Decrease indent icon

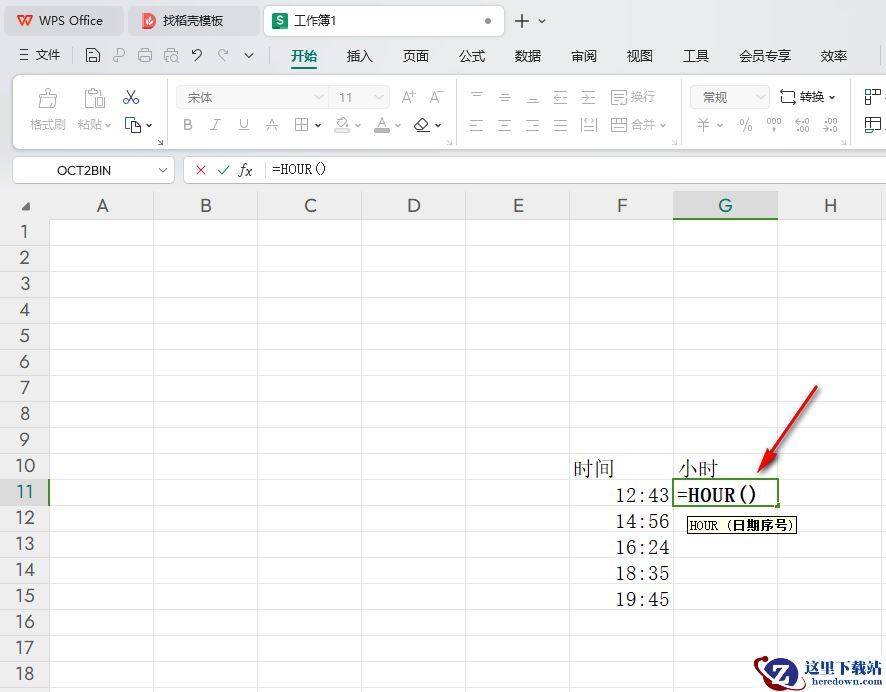point(560,97)
